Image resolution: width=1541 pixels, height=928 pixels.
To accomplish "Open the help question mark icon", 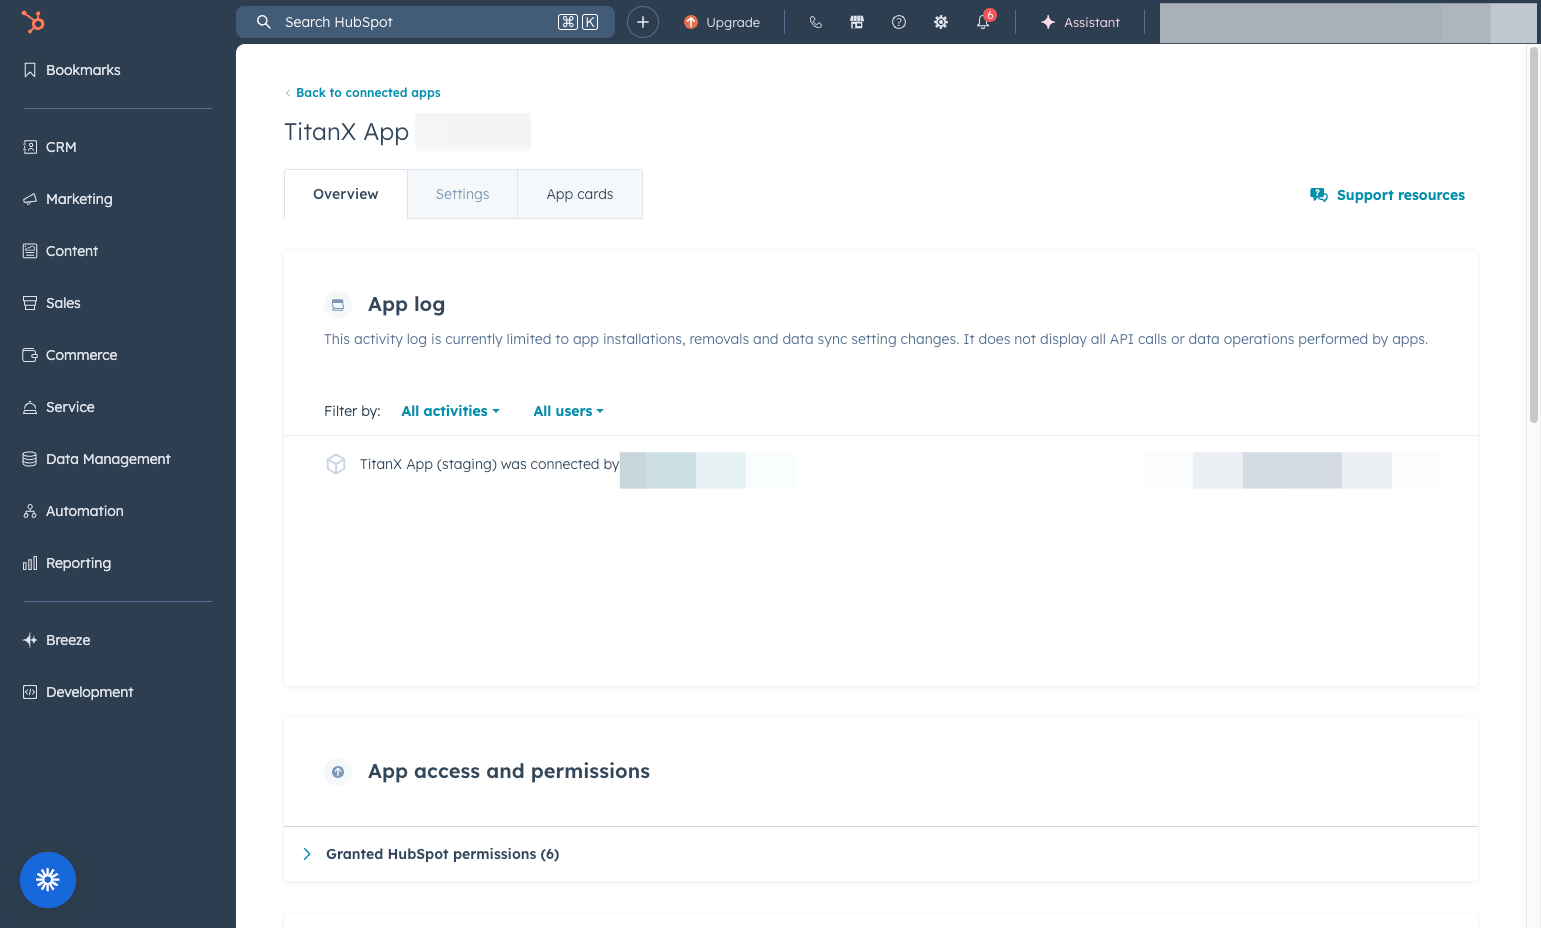I will [899, 22].
